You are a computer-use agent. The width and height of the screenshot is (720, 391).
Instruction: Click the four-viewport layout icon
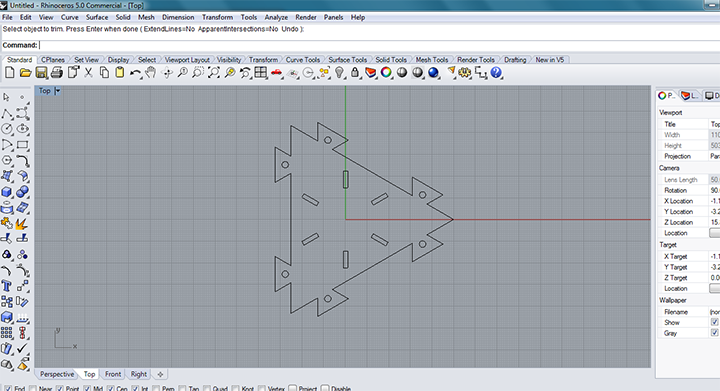261,73
